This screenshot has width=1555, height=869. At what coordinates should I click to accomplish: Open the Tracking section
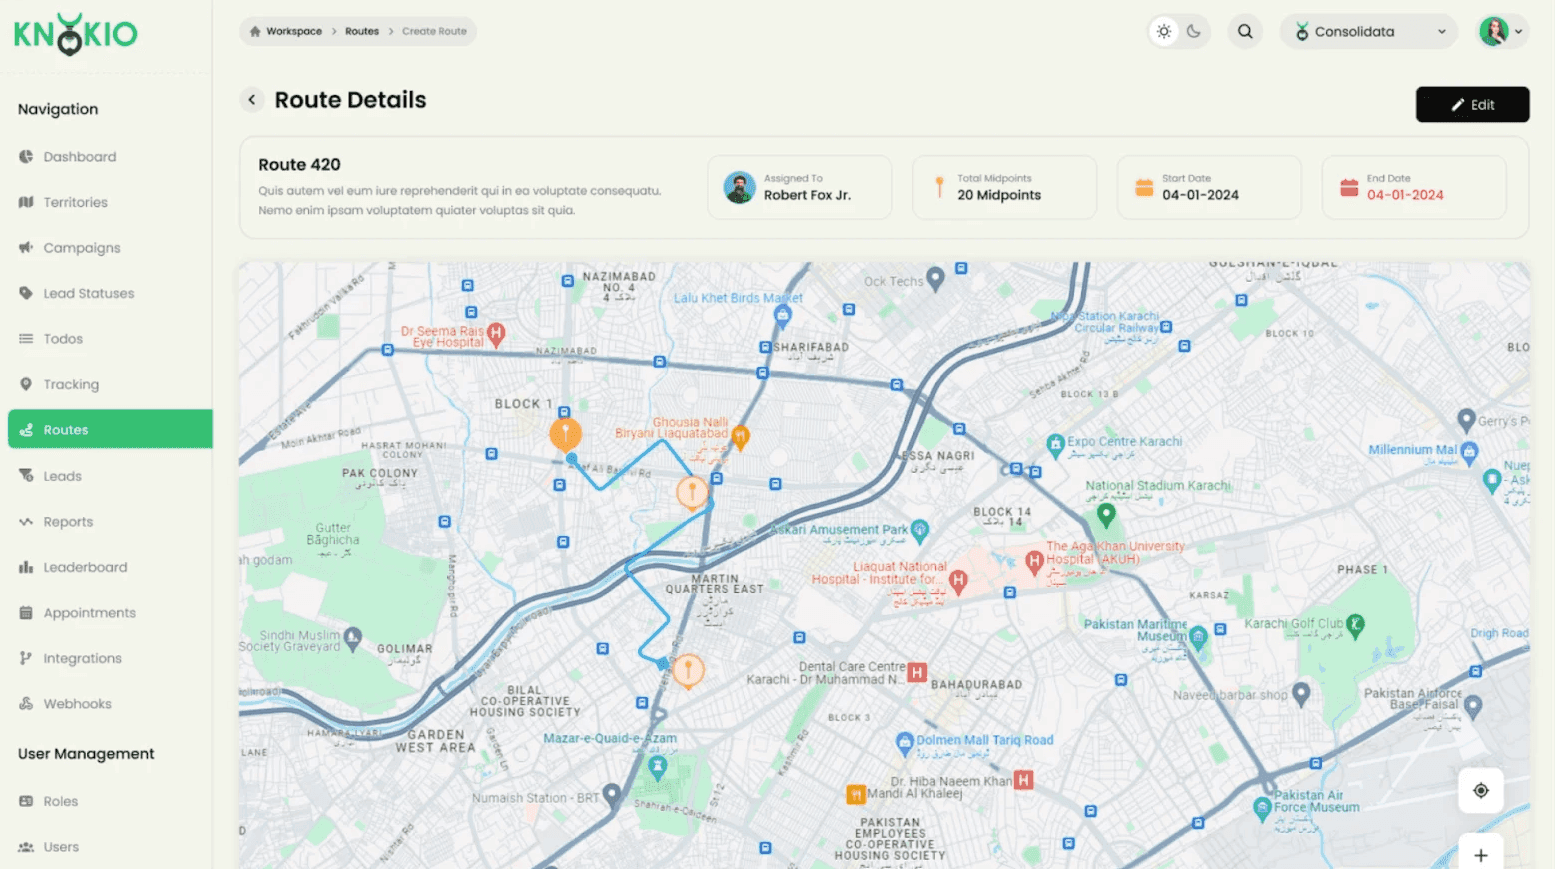71,384
